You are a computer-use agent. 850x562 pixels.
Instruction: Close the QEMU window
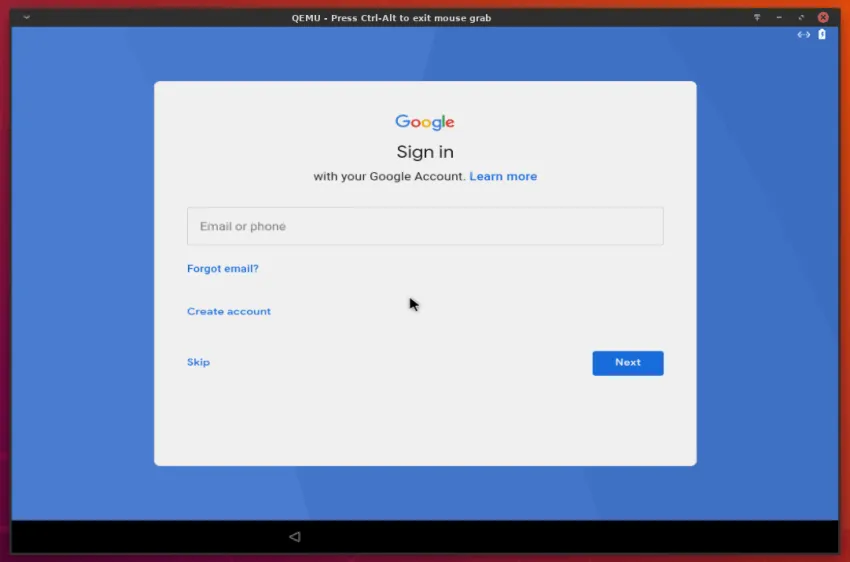click(823, 18)
